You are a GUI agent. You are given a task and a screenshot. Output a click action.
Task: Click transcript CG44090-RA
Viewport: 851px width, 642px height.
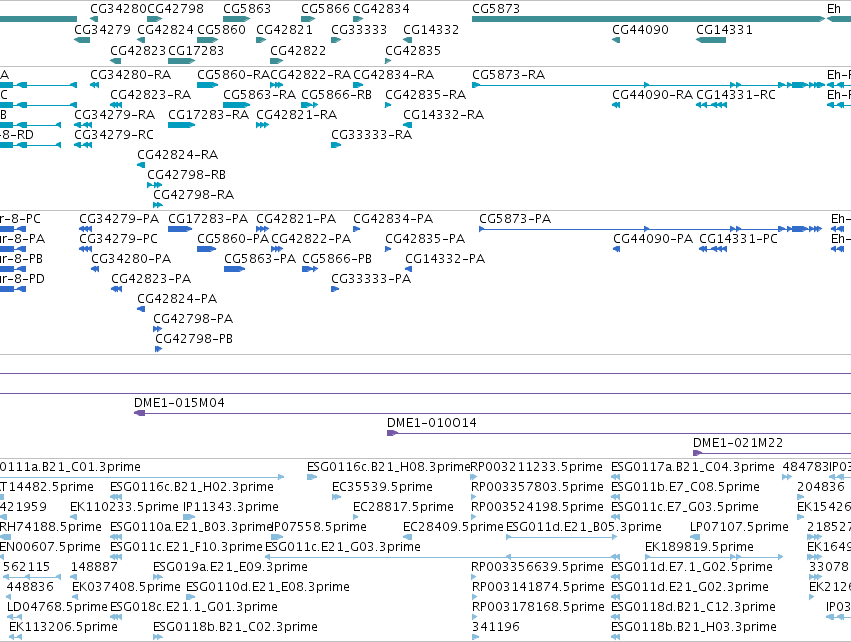click(652, 94)
